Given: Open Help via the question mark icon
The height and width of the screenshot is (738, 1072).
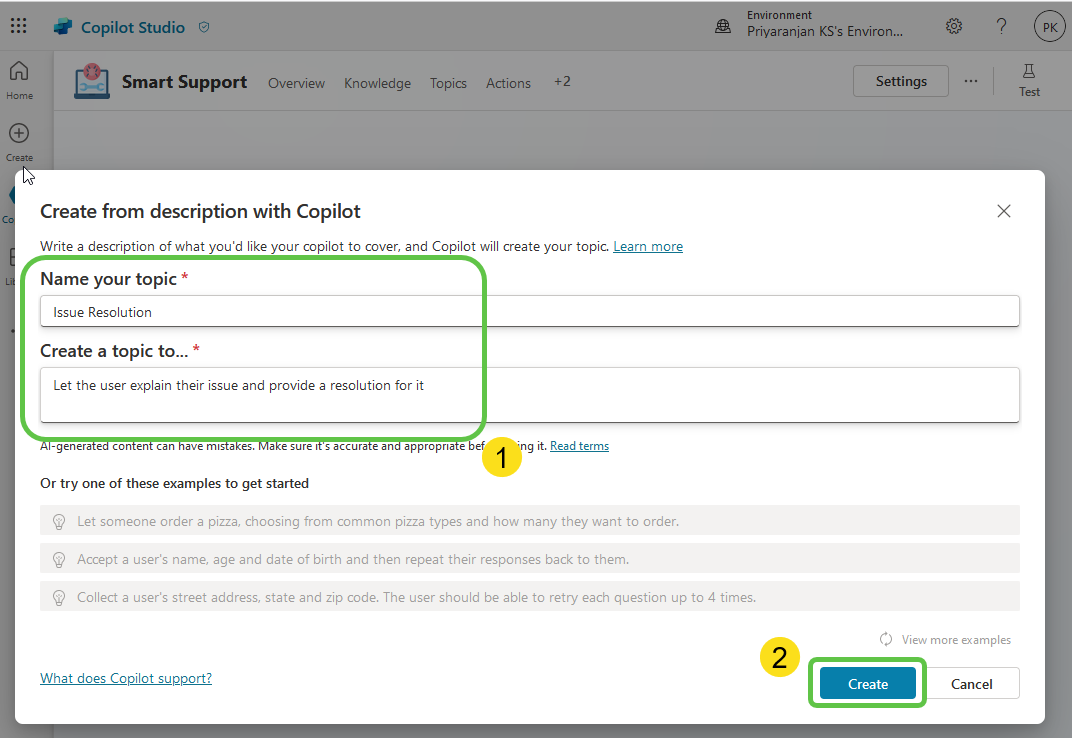Looking at the screenshot, I should click(1002, 26).
